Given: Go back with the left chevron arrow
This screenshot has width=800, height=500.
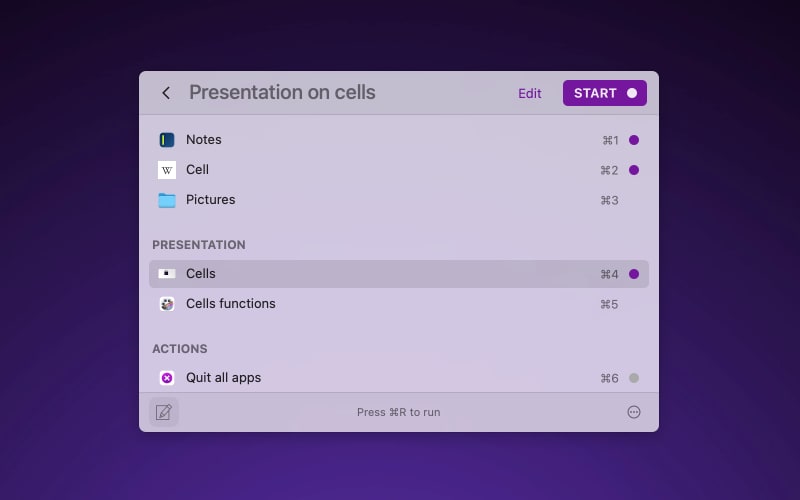Looking at the screenshot, I should coord(166,93).
